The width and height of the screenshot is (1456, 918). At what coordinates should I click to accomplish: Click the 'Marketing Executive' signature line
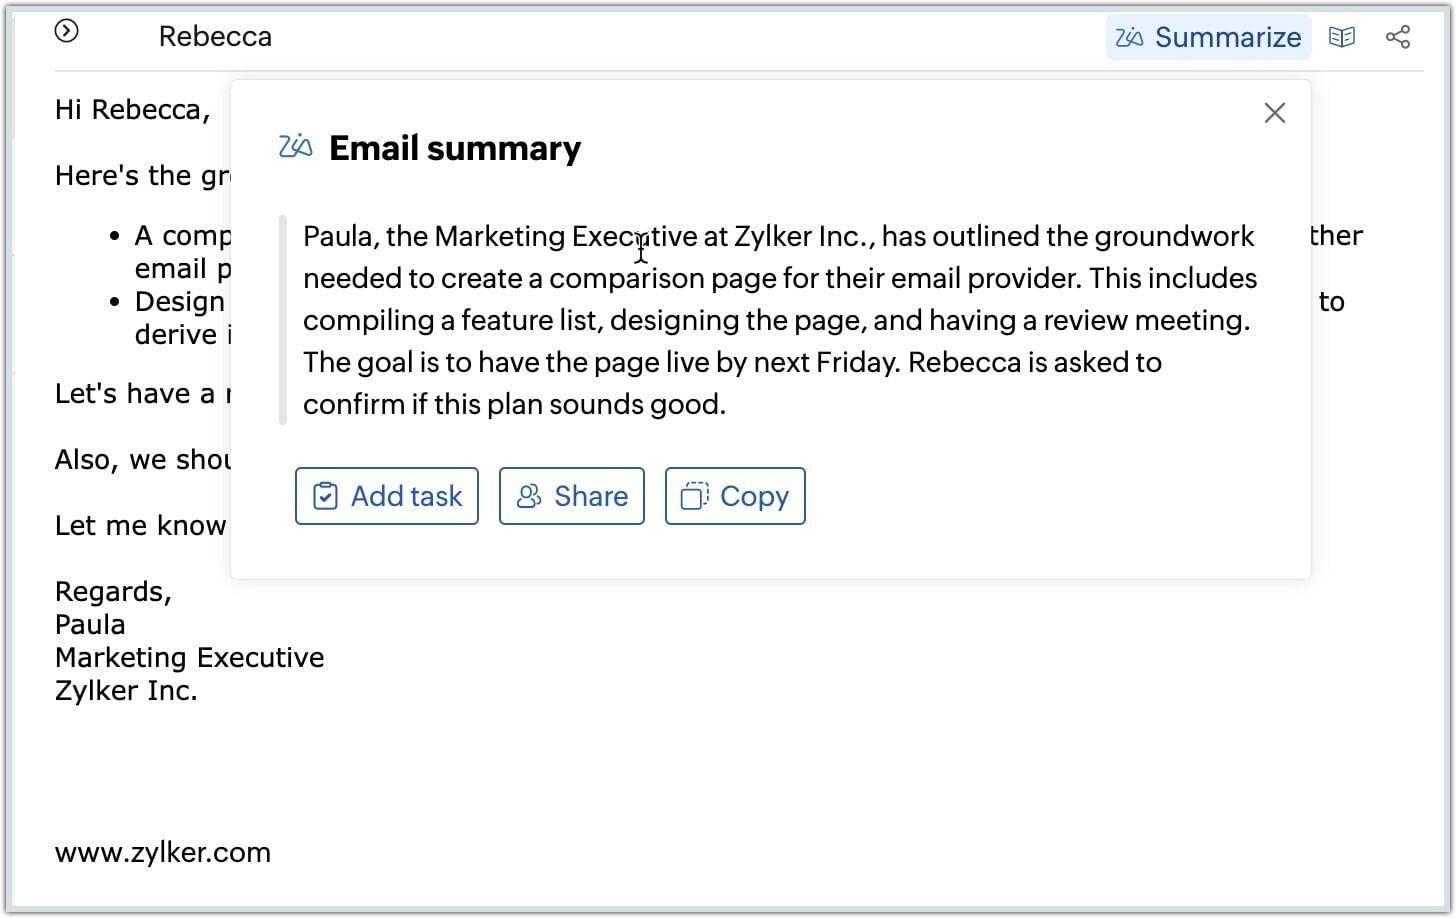190,657
